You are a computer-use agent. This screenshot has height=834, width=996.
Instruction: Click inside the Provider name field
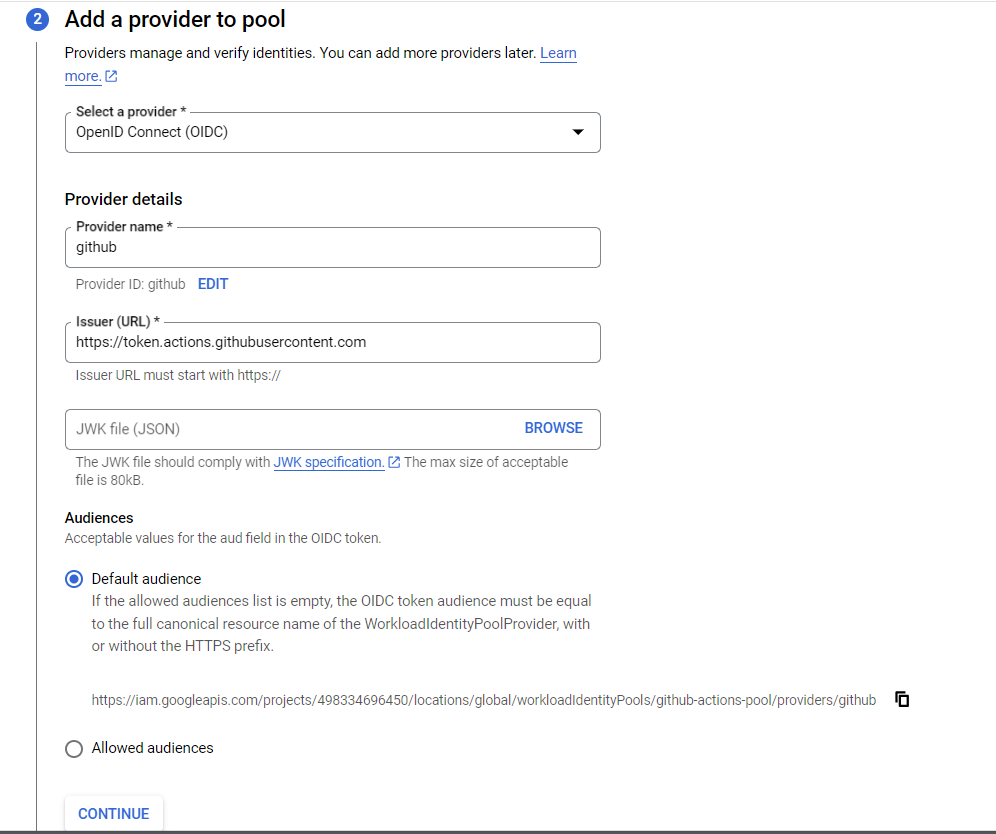pos(332,247)
